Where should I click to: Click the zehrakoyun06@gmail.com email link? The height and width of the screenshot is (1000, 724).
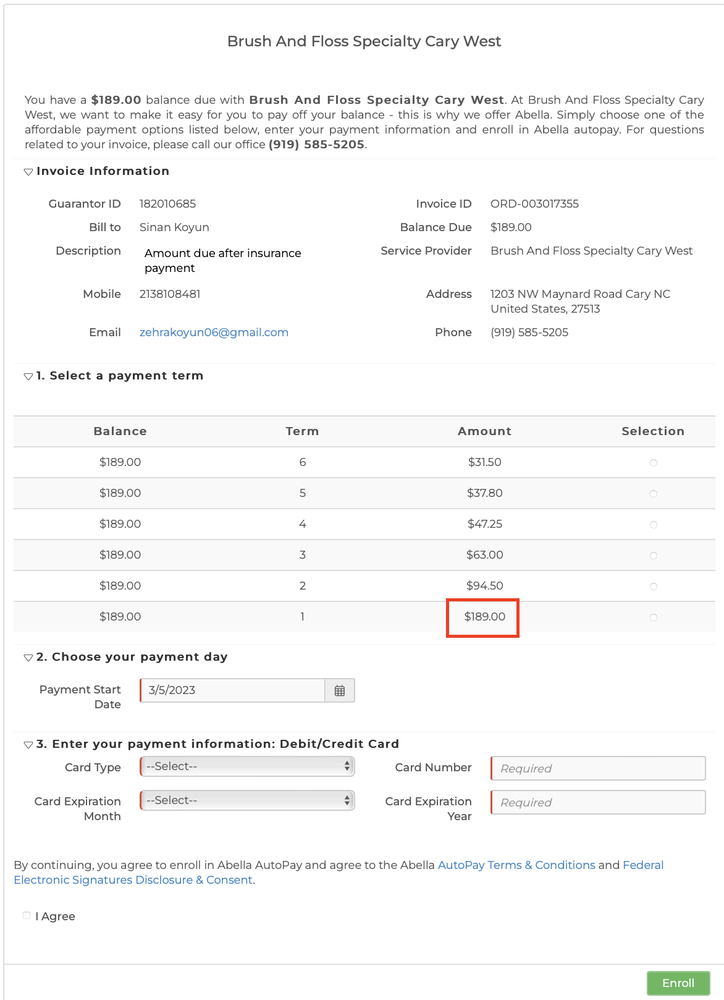[214, 332]
